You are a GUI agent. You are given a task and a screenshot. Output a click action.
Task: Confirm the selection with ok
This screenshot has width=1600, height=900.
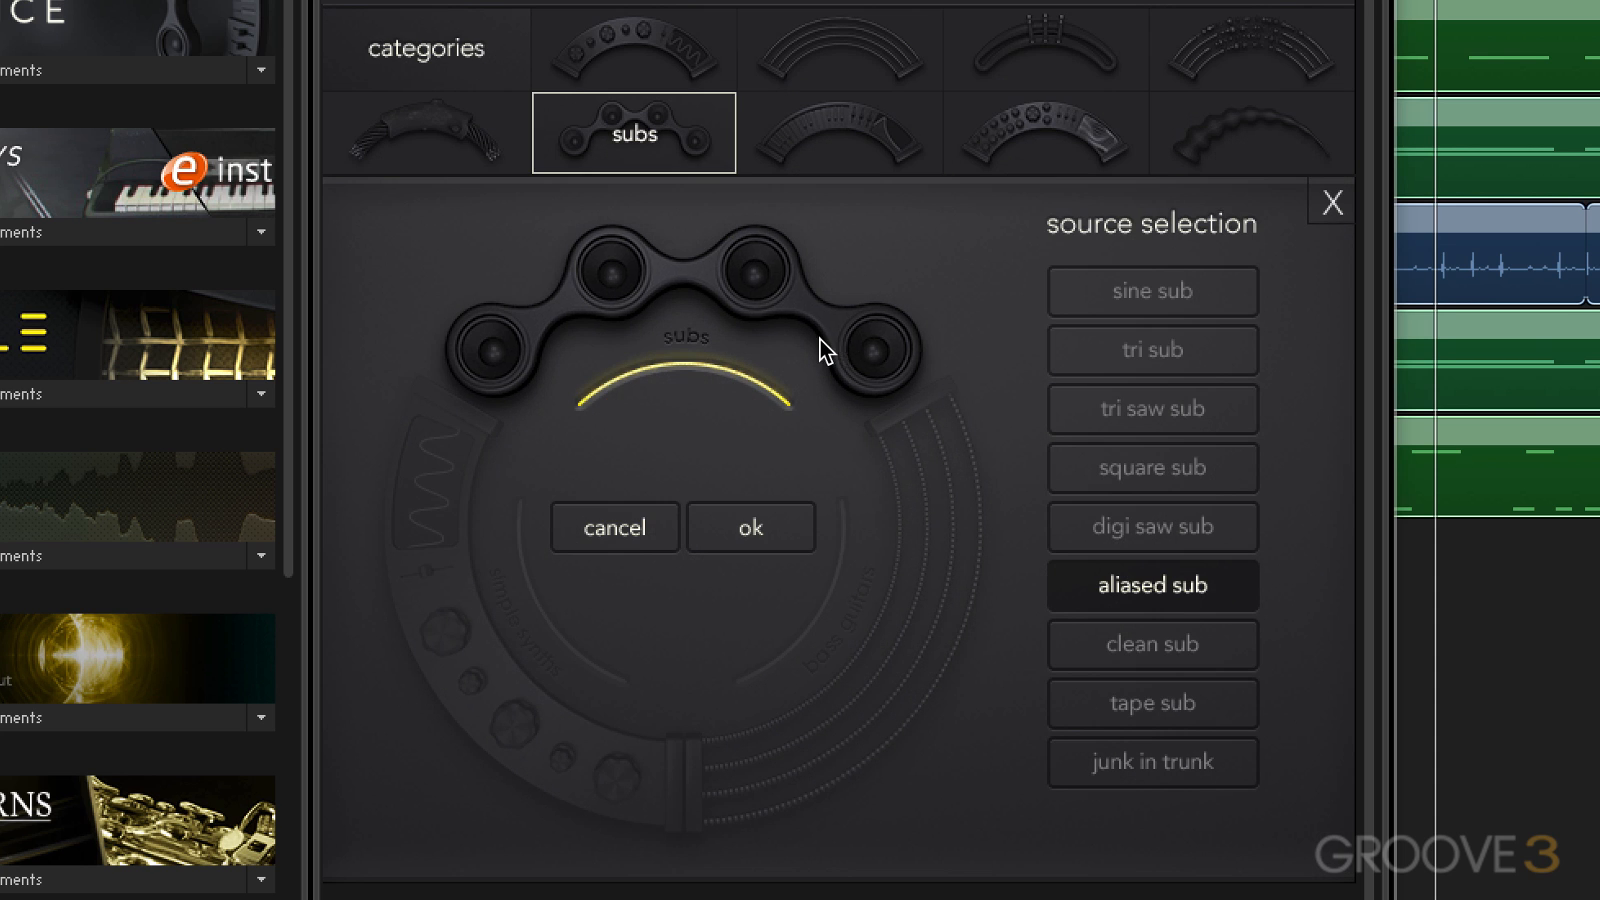coord(751,527)
